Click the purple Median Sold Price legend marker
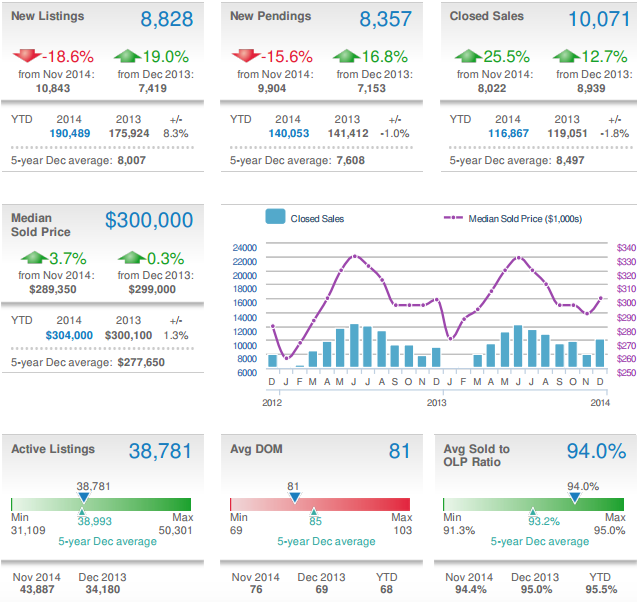 tap(453, 218)
